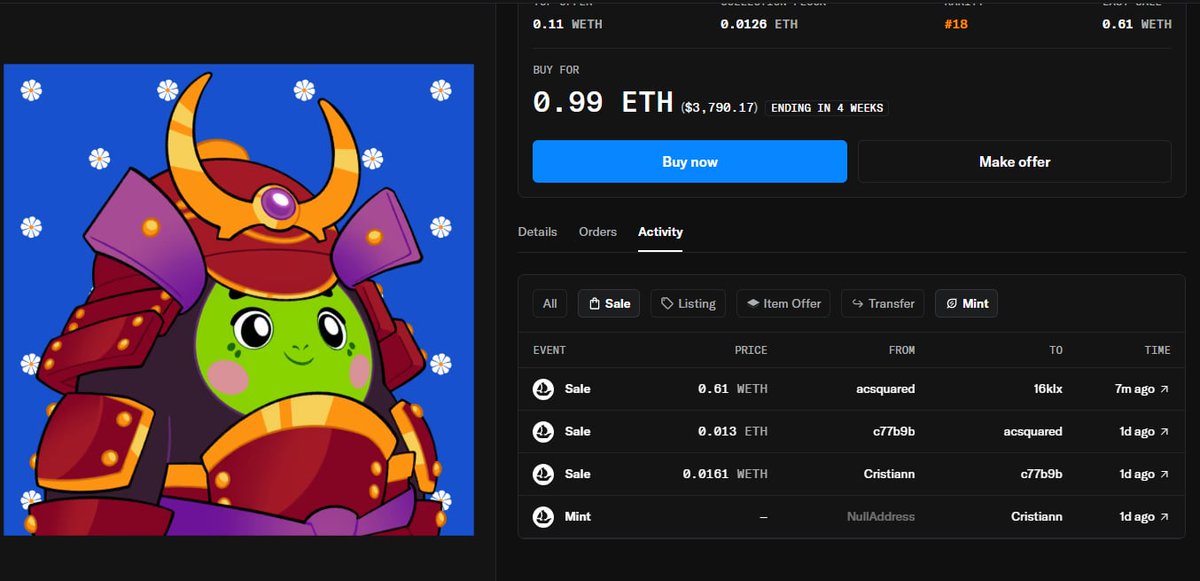Screen dimensions: 1200x581
Task: Open seller Cristiann in 0.0161 WETH row
Action: 890,474
